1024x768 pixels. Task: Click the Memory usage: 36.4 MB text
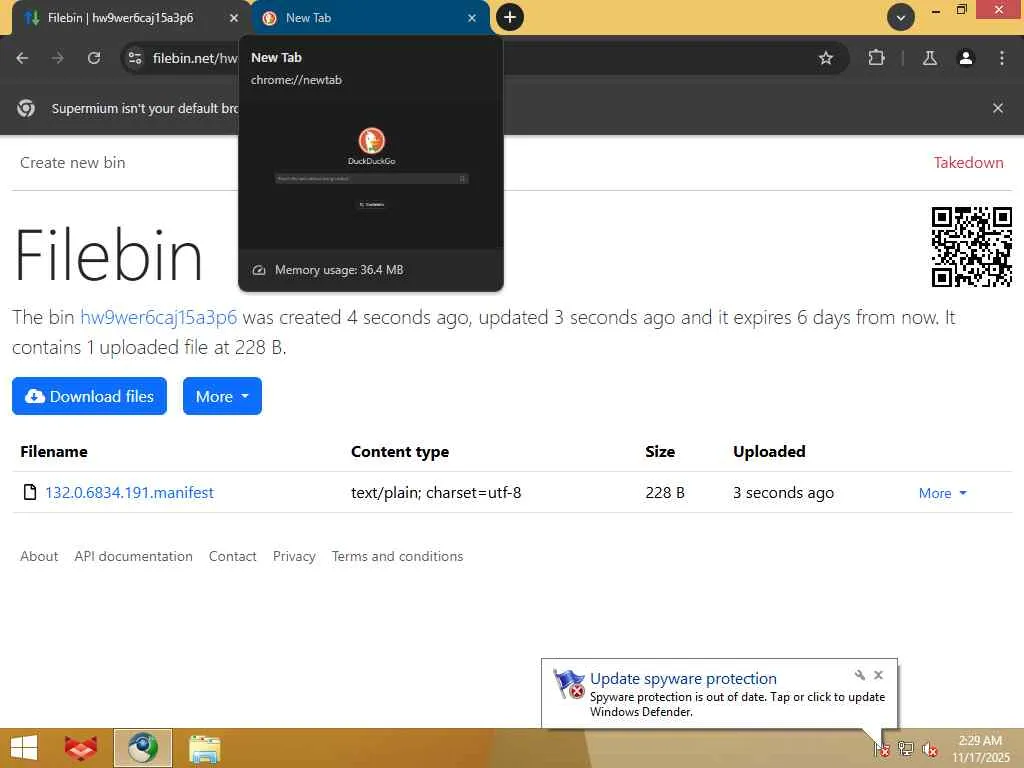click(339, 270)
